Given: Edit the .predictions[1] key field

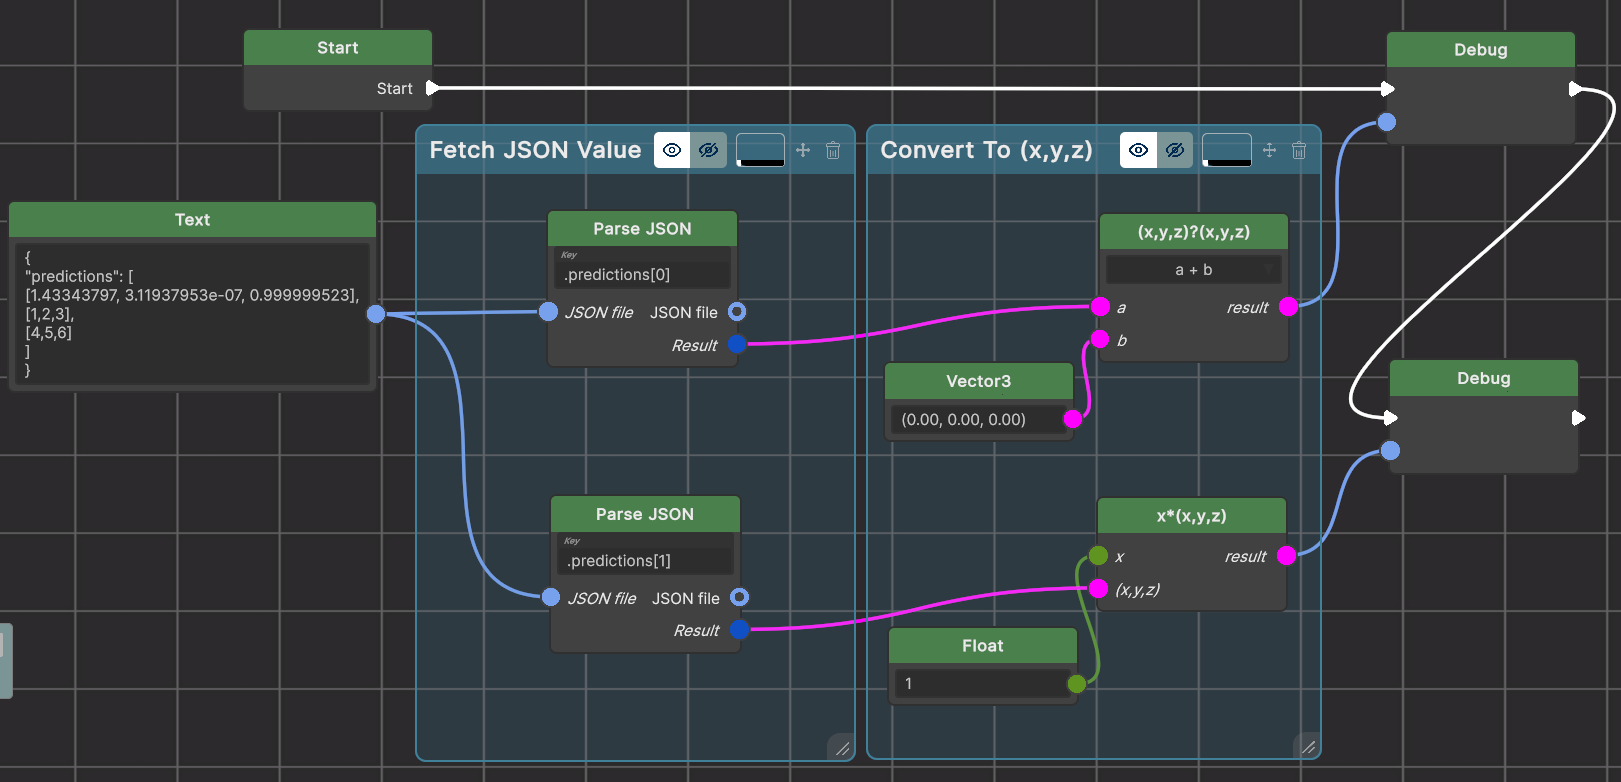Looking at the screenshot, I should click(645, 561).
